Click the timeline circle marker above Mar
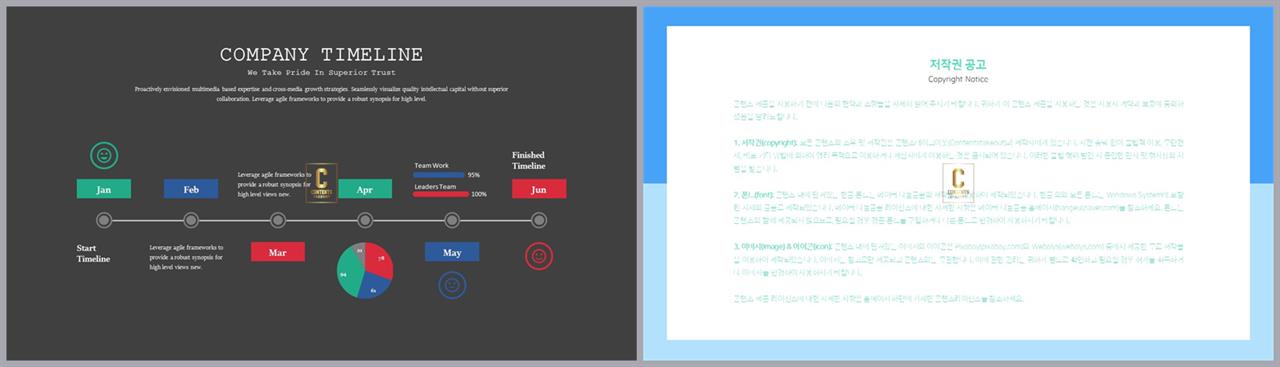The width and height of the screenshot is (1280, 367). pyautogui.click(x=278, y=220)
